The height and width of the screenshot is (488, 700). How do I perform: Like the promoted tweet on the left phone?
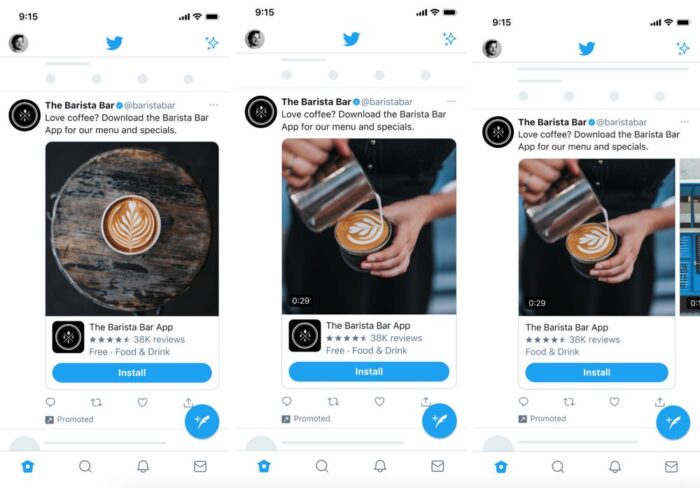[x=142, y=402]
